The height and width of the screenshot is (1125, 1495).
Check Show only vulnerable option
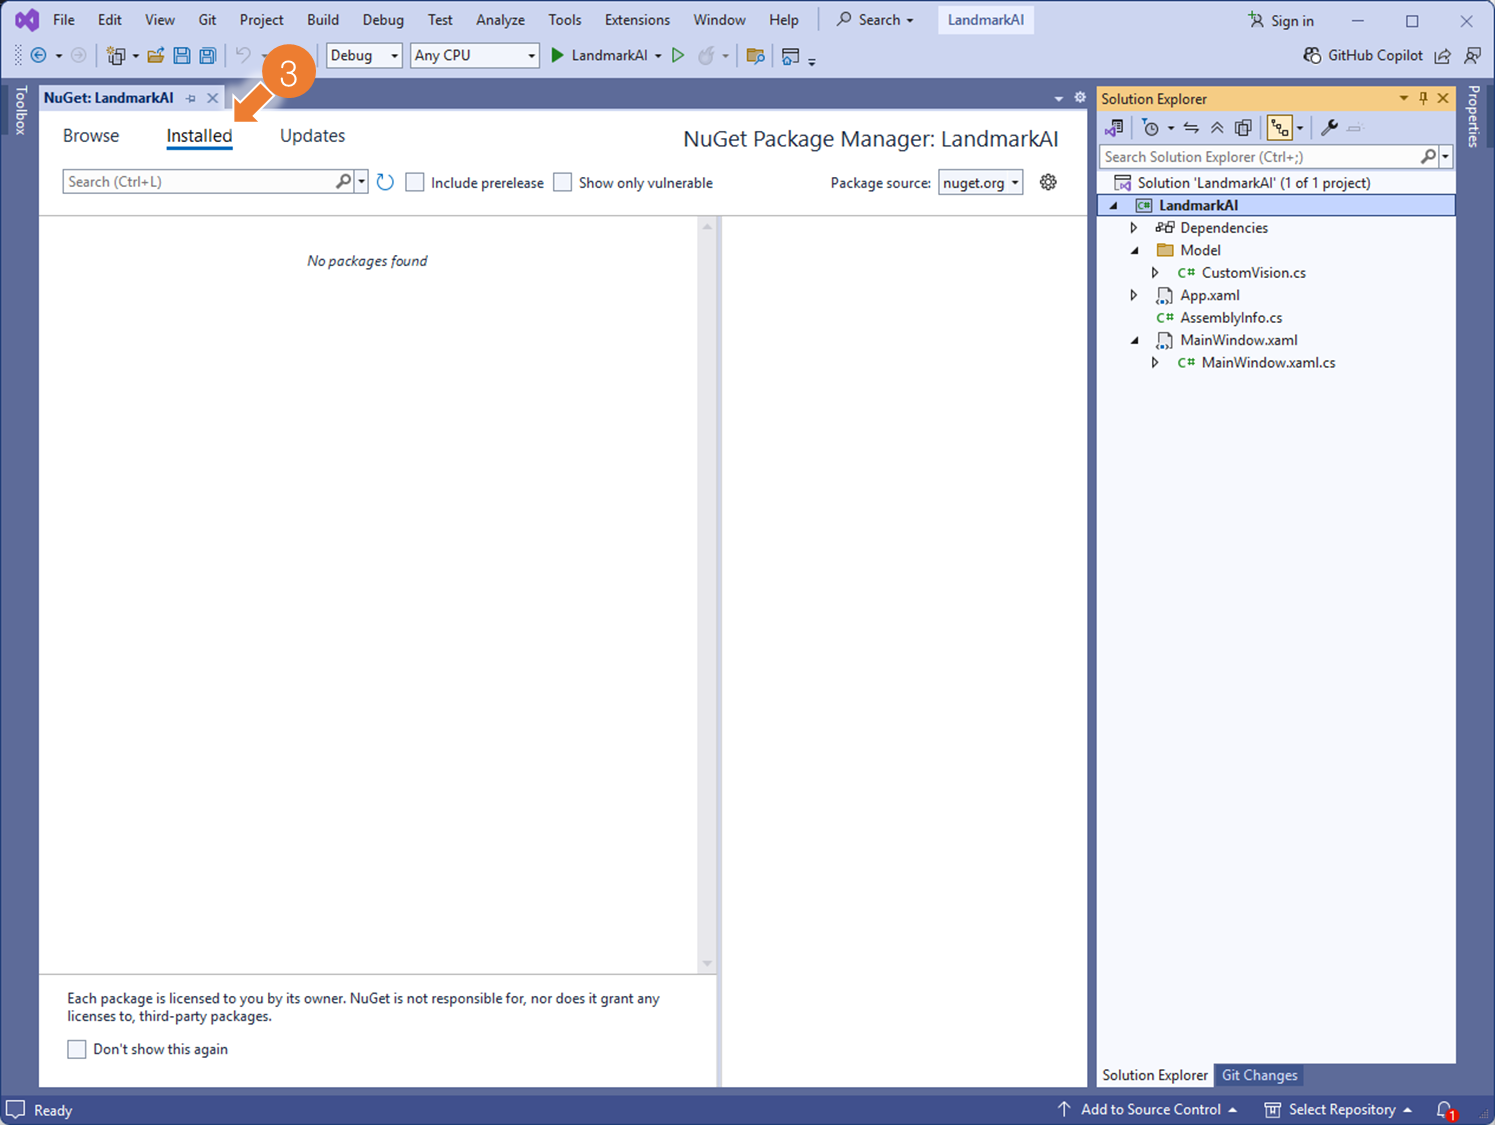point(563,182)
